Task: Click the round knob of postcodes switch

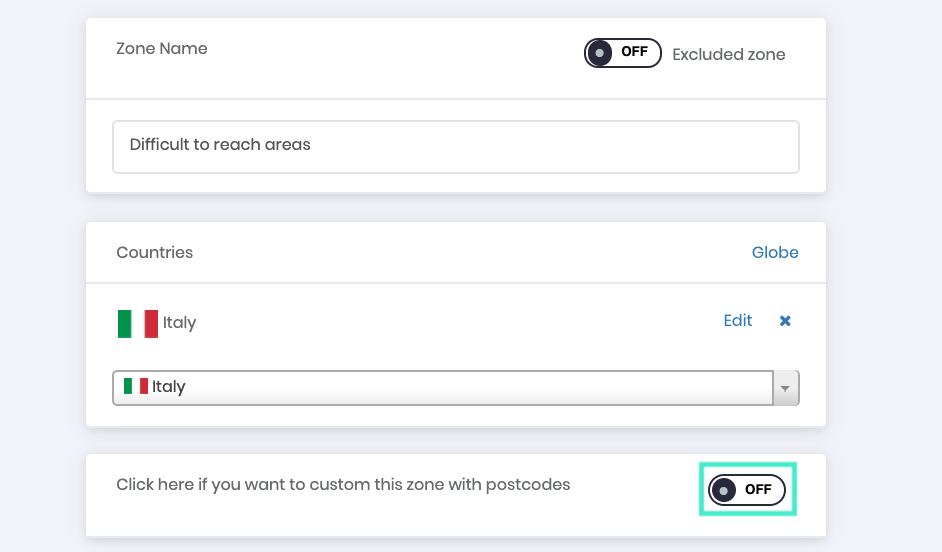Action: 723,490
